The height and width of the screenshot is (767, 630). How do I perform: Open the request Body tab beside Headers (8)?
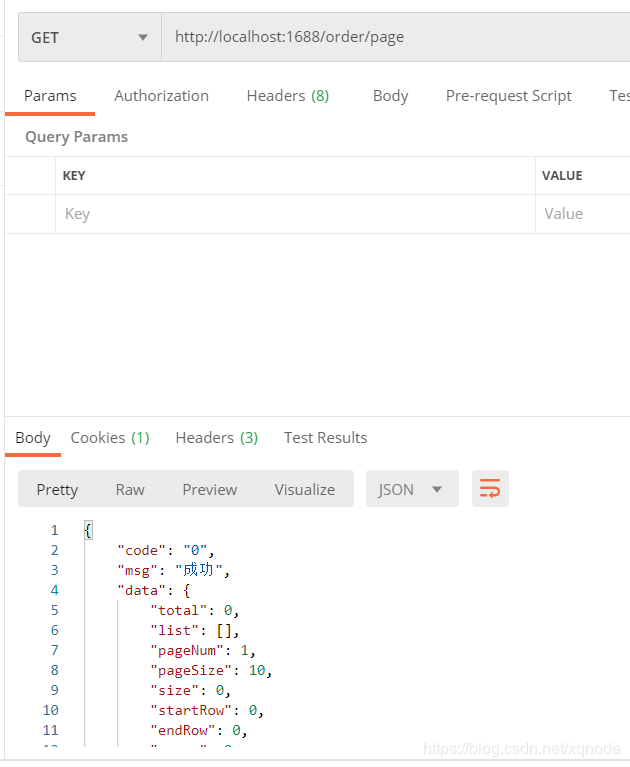click(390, 96)
